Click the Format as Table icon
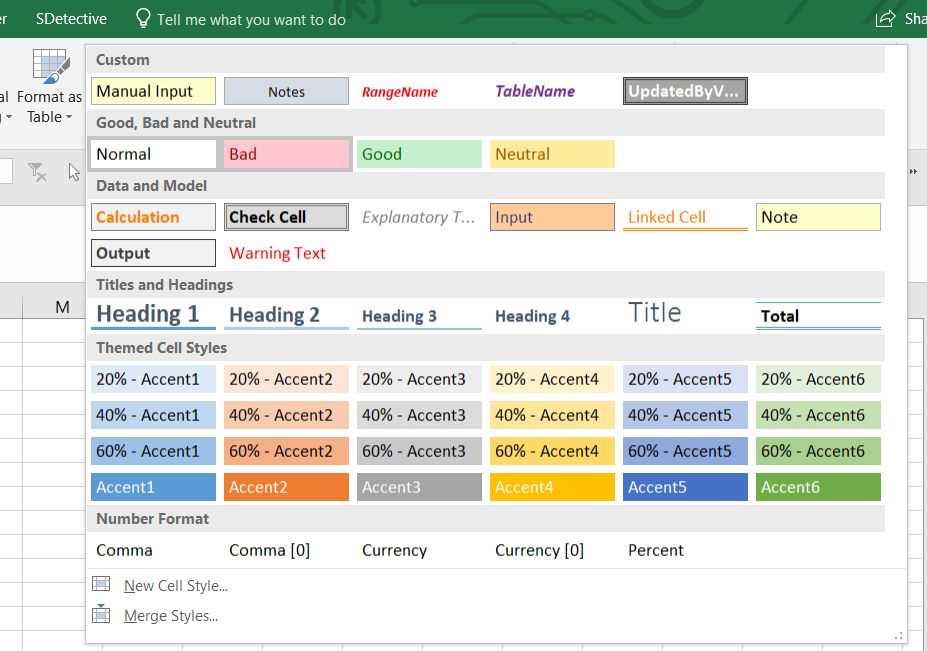 point(51,66)
